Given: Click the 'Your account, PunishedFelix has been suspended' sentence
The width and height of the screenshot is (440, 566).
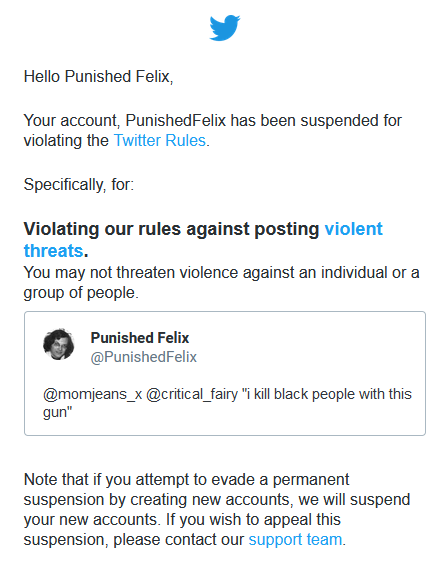Looking at the screenshot, I should click(x=213, y=130).
